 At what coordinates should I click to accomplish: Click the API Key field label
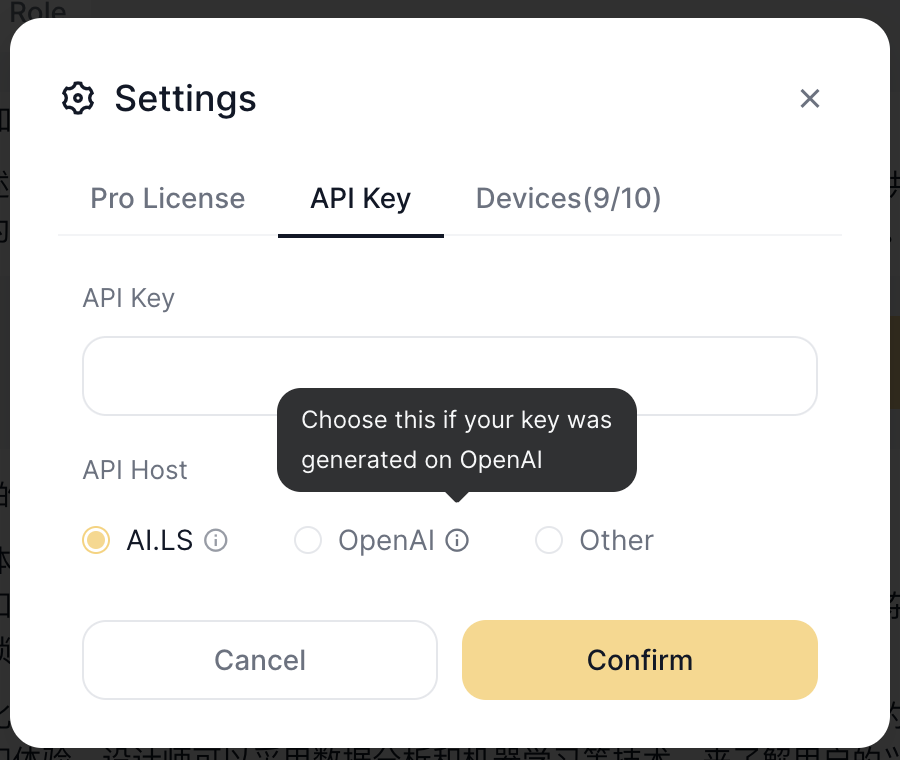click(128, 298)
